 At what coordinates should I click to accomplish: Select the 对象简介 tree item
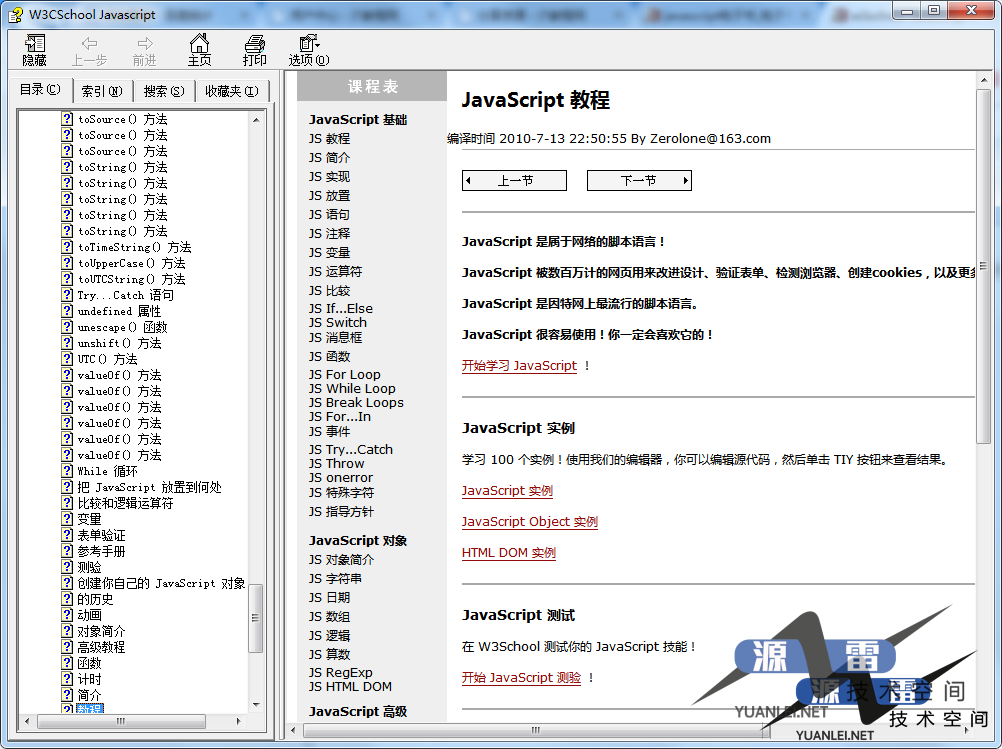click(102, 631)
